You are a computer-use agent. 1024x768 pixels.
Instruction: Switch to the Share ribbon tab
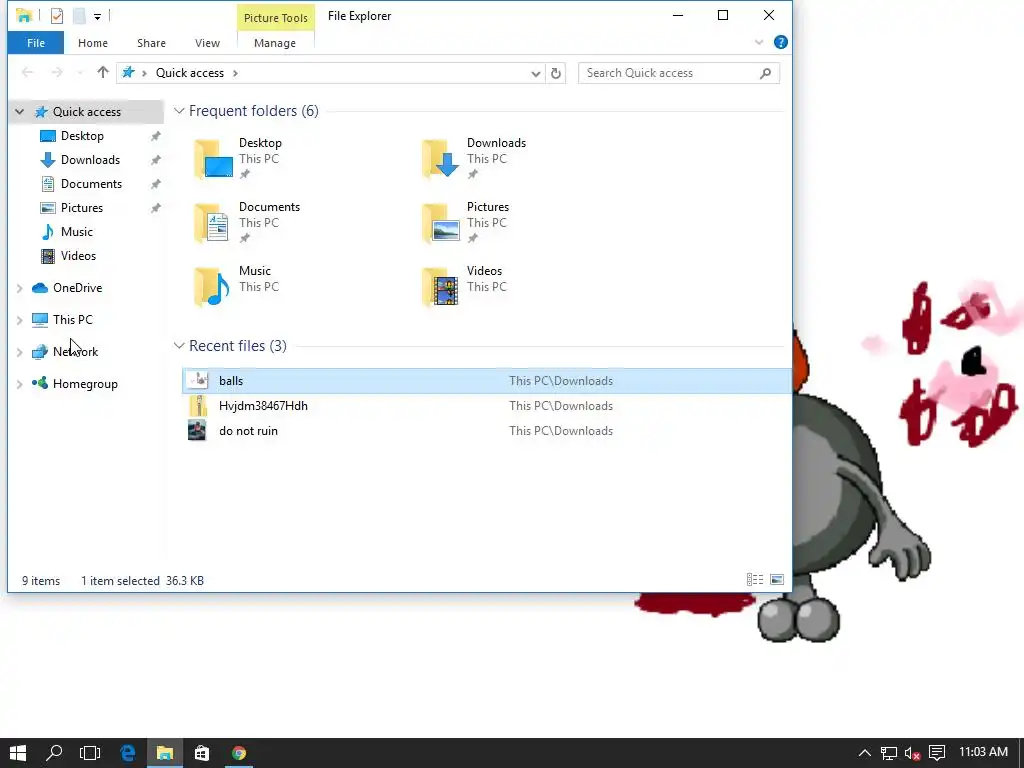click(152, 43)
